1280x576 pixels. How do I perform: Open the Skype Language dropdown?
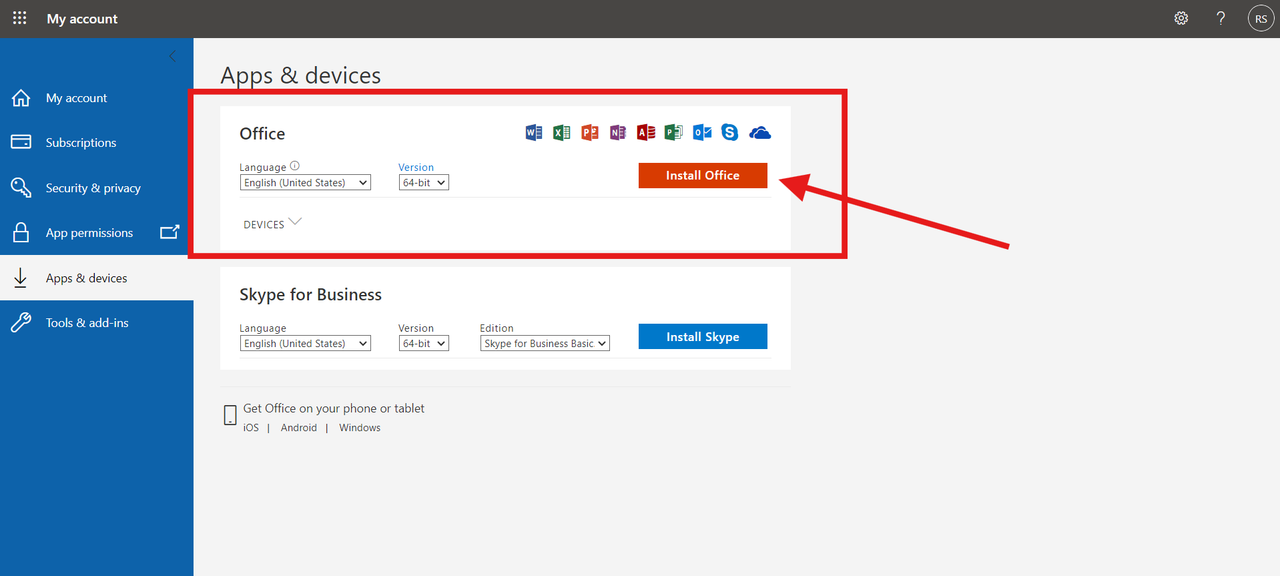click(306, 343)
